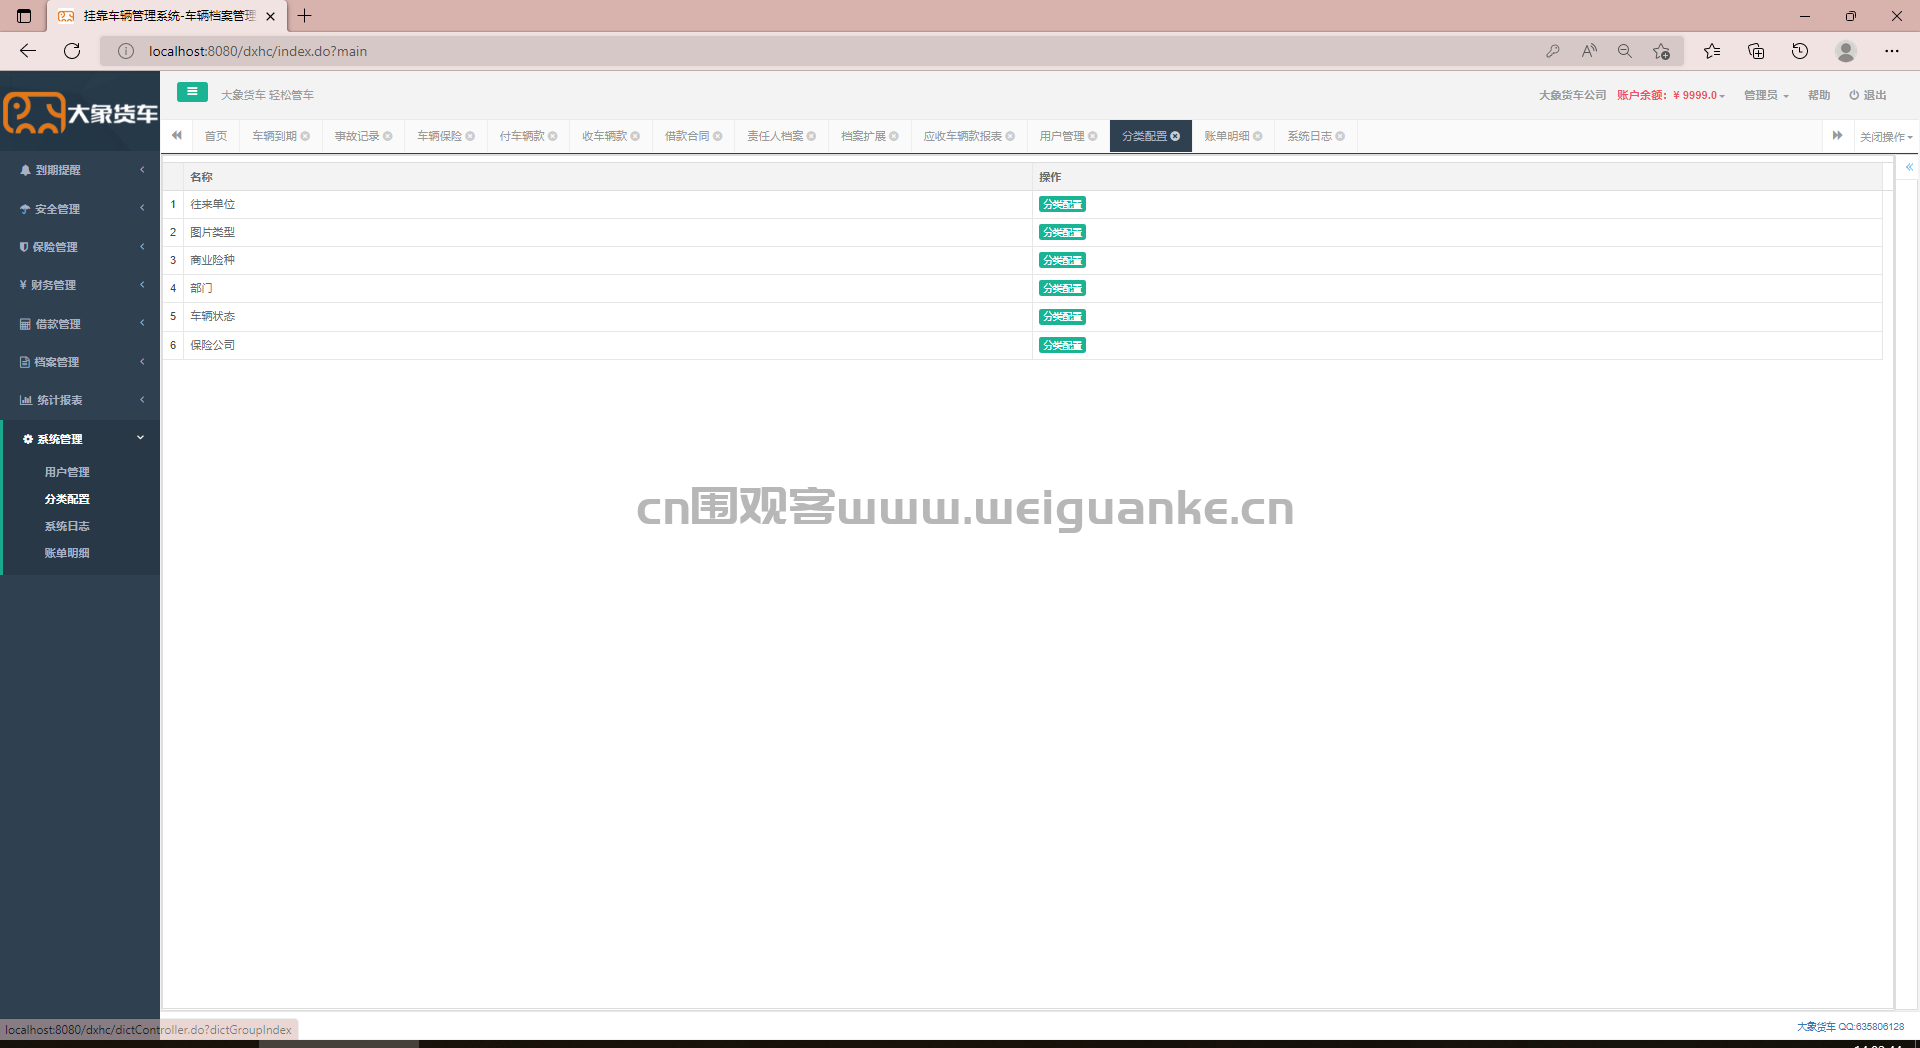Expand 档案管理 sidebar menu
This screenshot has height=1048, width=1920.
click(x=80, y=362)
